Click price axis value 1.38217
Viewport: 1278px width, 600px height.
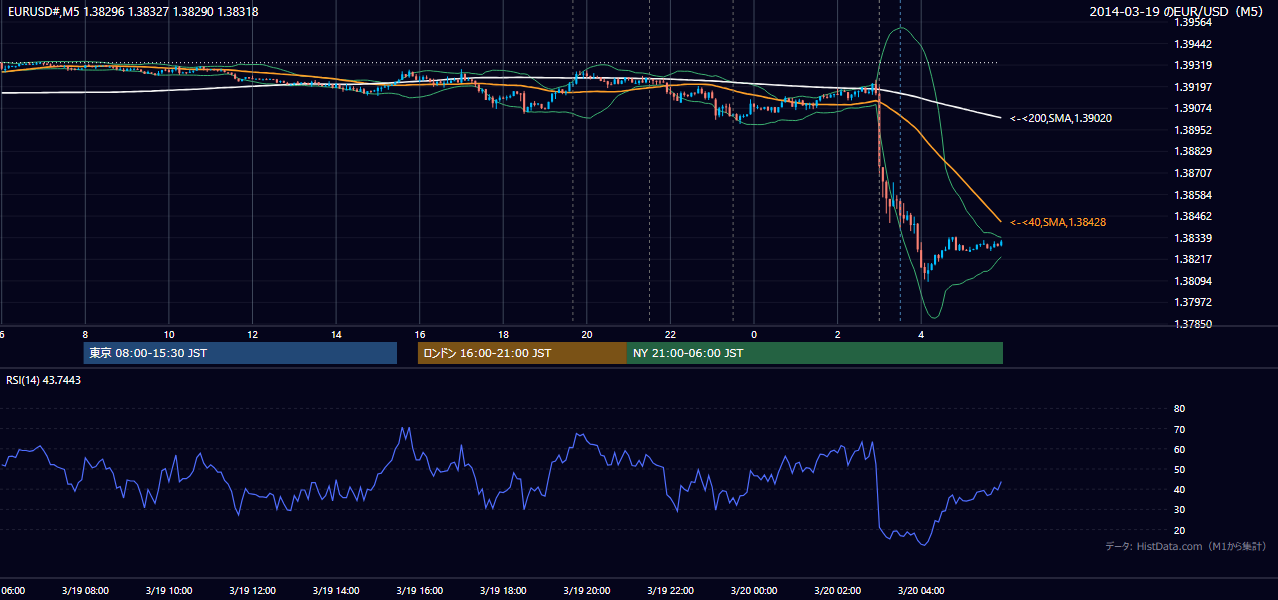[x=1192, y=259]
